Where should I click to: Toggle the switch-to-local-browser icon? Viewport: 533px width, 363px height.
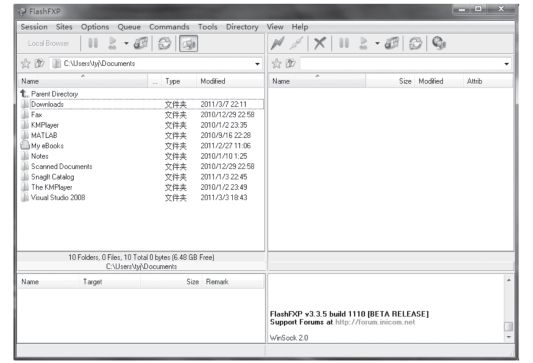click(188, 44)
